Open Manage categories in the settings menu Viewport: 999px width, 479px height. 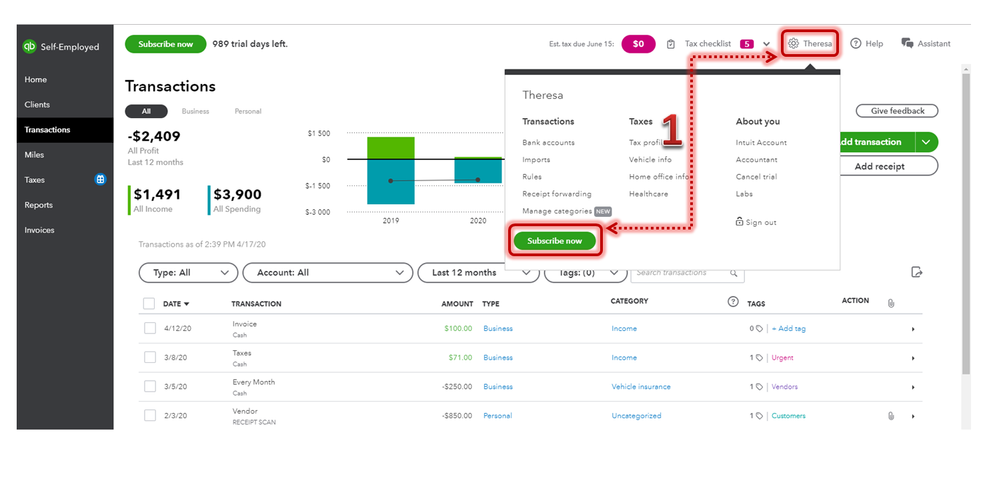tap(557, 211)
